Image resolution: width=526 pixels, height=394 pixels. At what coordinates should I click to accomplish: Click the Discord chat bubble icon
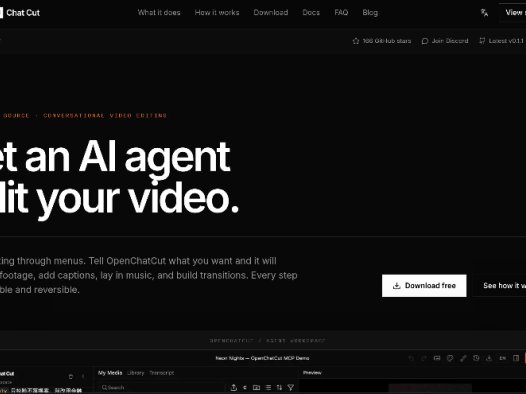(425, 41)
